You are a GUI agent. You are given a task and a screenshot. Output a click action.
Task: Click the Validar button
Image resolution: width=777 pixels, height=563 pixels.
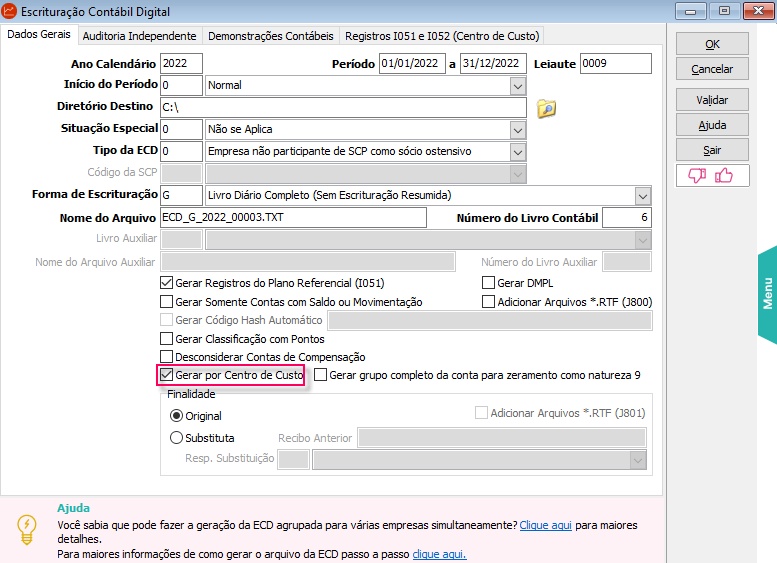tap(712, 100)
